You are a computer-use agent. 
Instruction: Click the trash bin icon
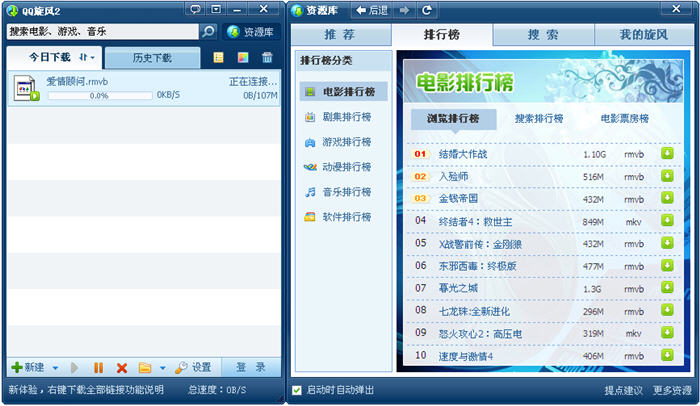pyautogui.click(x=267, y=58)
